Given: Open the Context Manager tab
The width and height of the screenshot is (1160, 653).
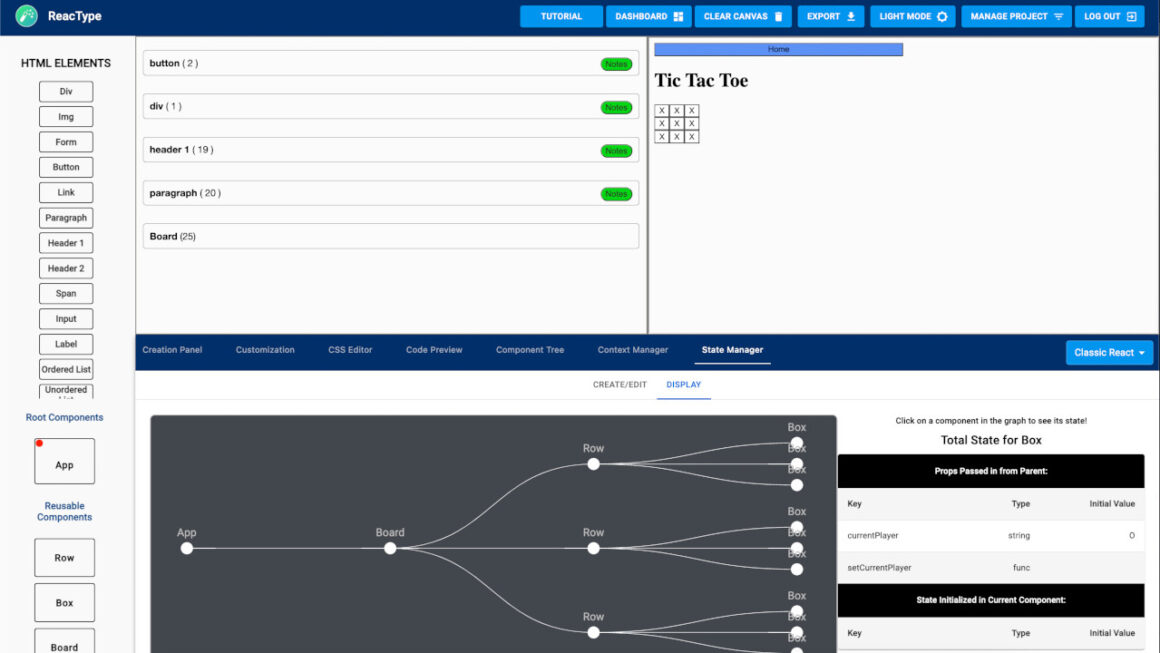Looking at the screenshot, I should 632,350.
